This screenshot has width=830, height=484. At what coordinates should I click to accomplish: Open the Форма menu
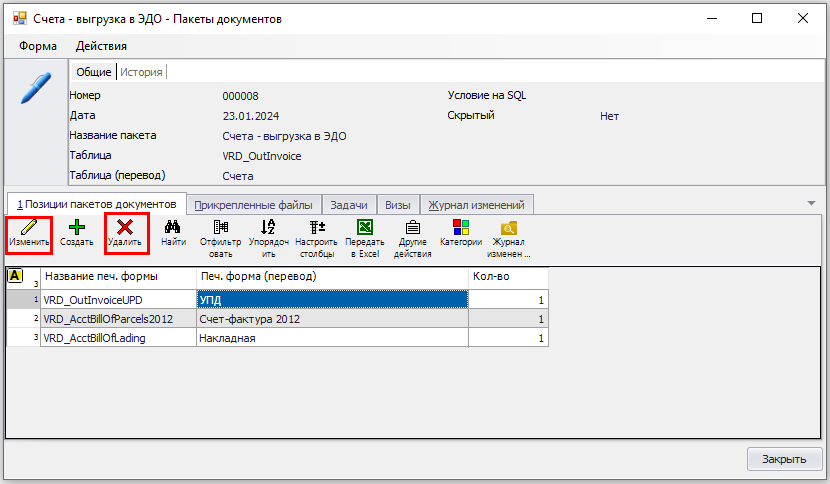tap(37, 46)
